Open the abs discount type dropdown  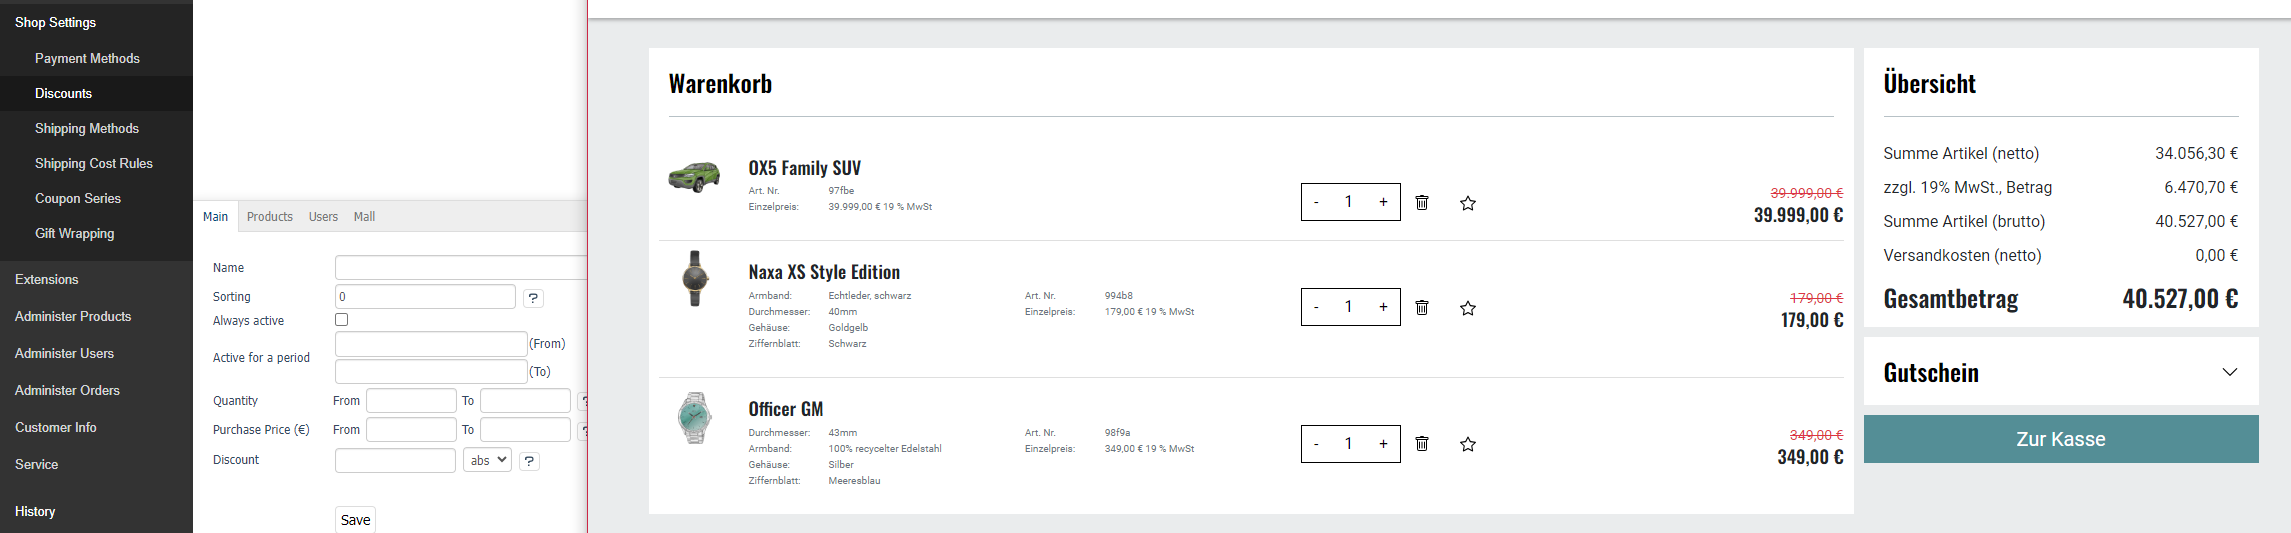(x=488, y=460)
